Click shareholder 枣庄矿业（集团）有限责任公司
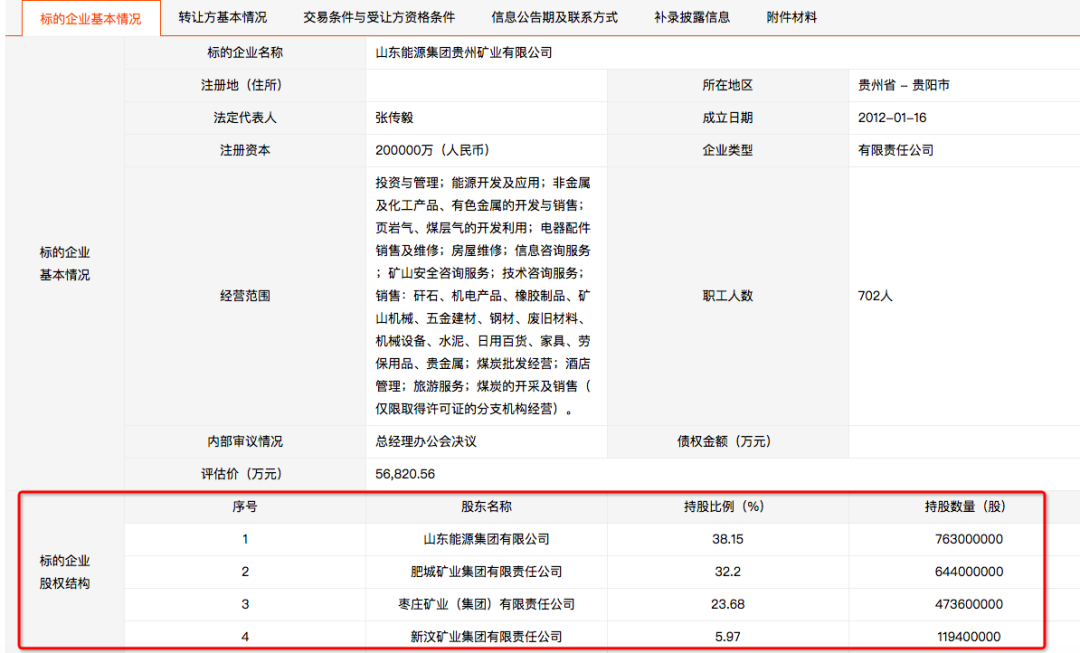This screenshot has height=653, width=1080. click(486, 604)
